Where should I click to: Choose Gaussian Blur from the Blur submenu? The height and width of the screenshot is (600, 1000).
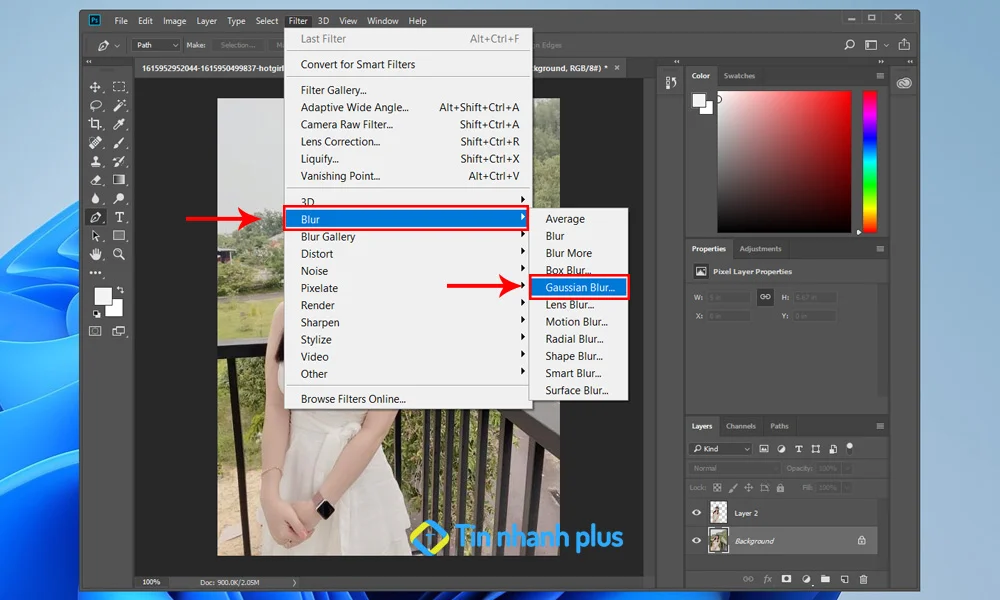pyautogui.click(x=580, y=287)
